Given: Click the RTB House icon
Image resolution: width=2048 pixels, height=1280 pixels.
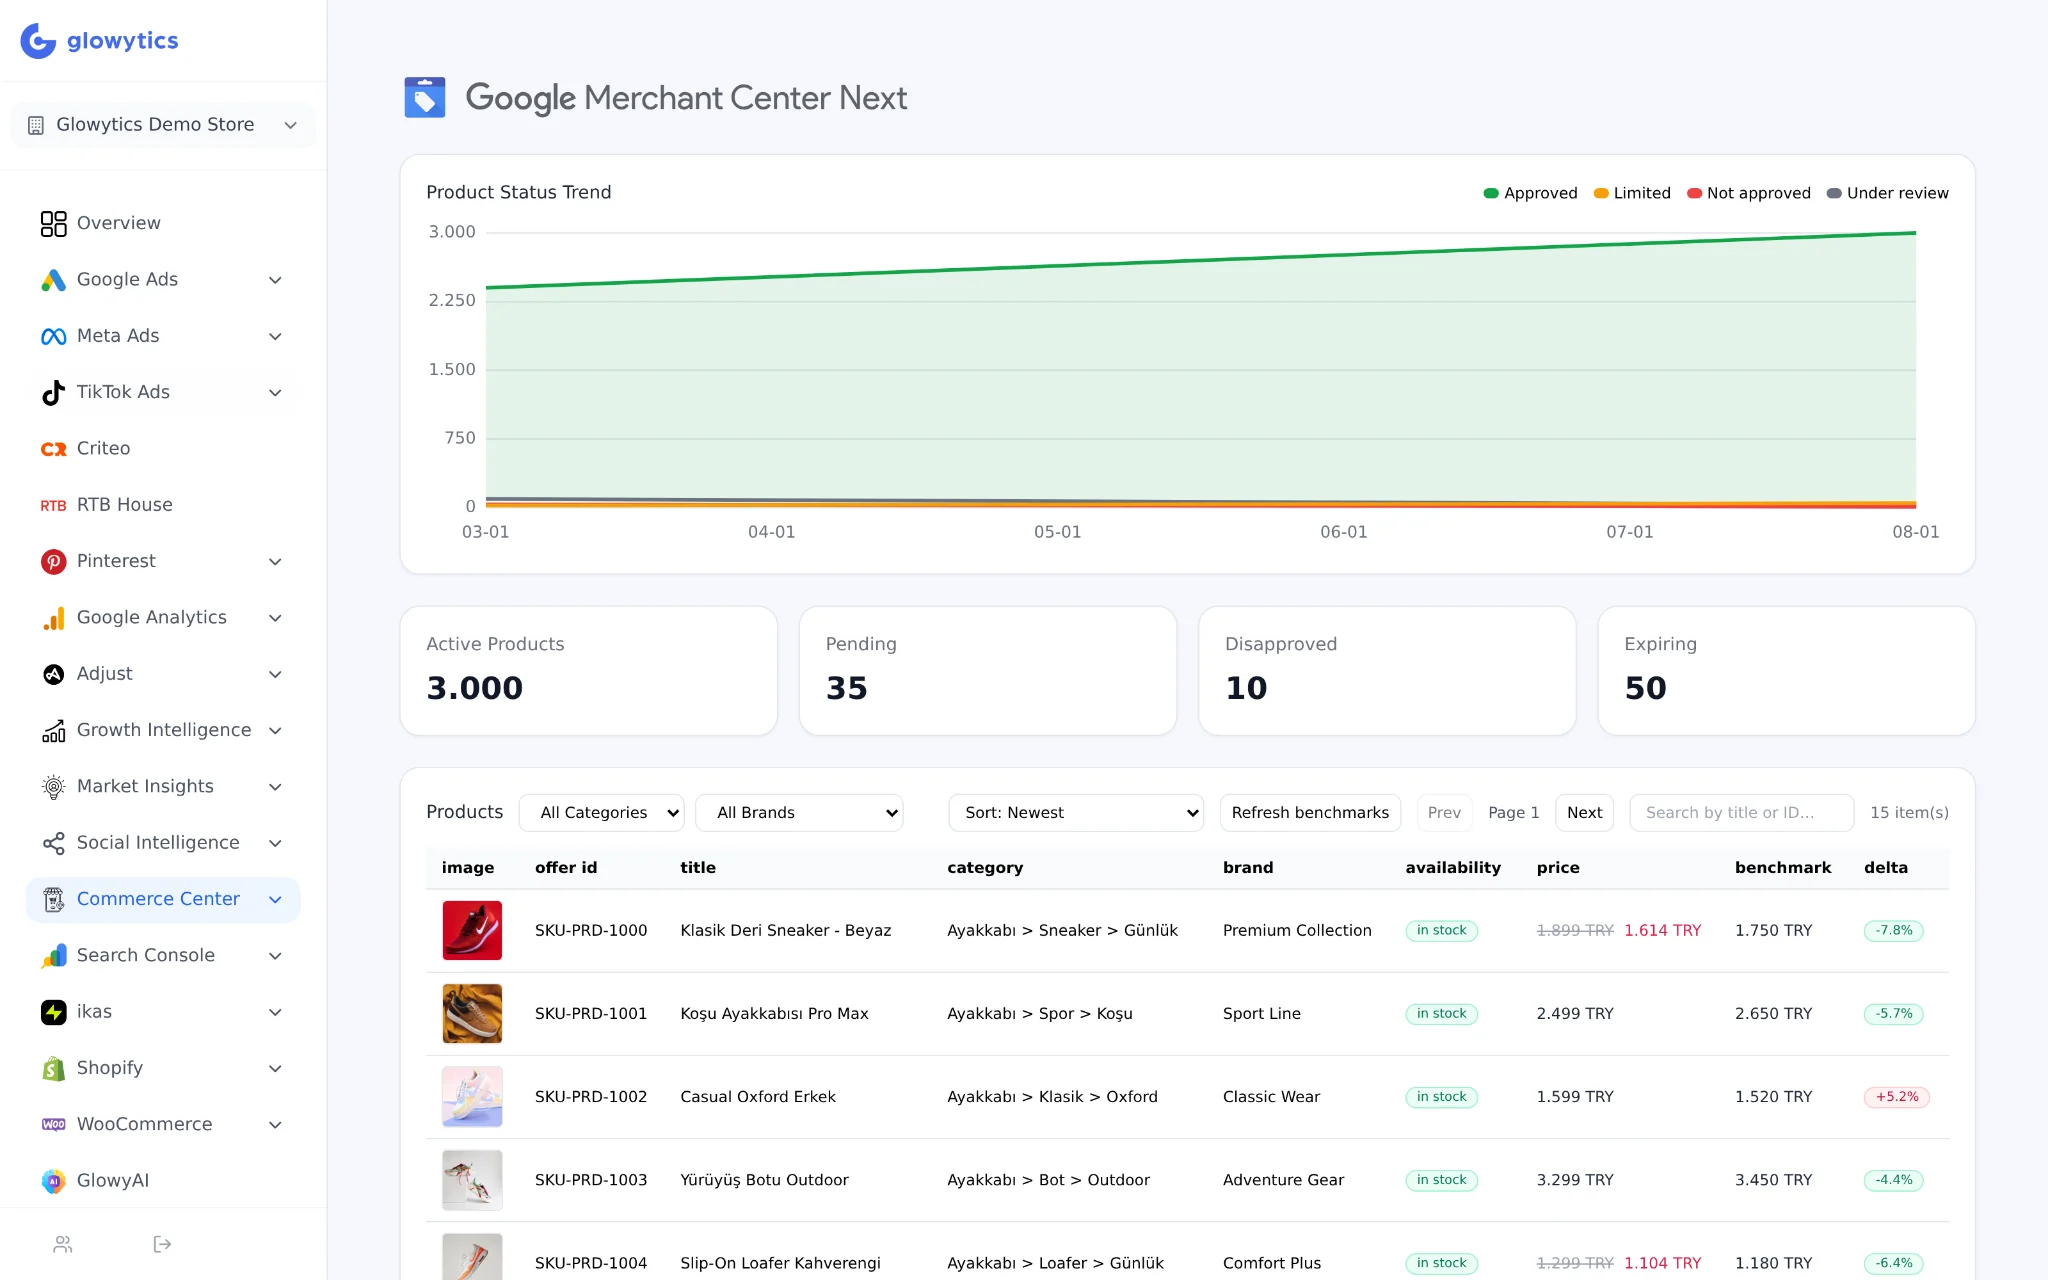Looking at the screenshot, I should coord(53,505).
